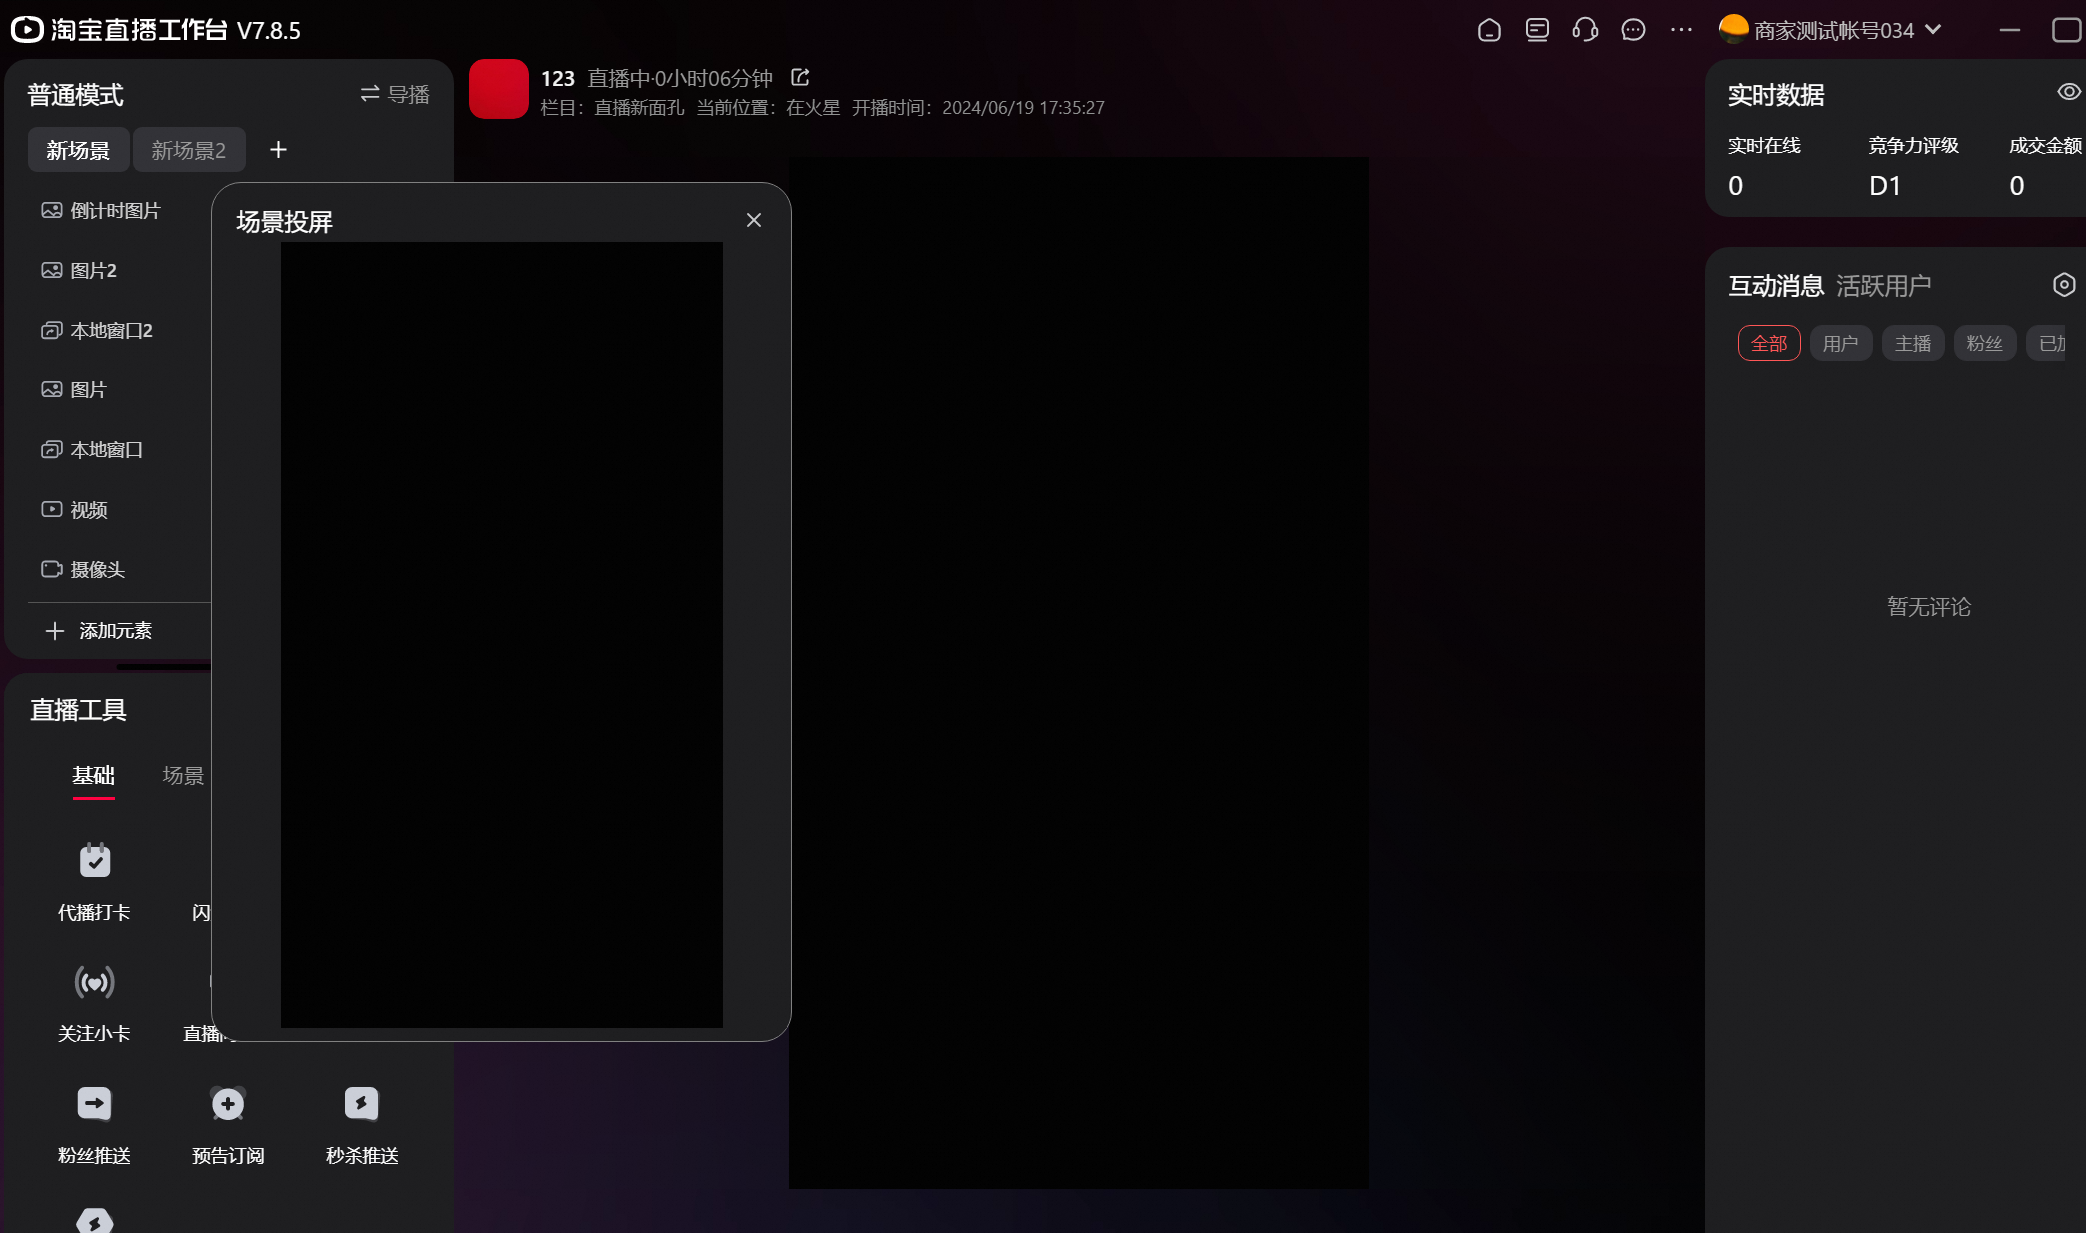Select the 新场景 tab
Image resolution: width=2086 pixels, height=1233 pixels.
click(78, 150)
